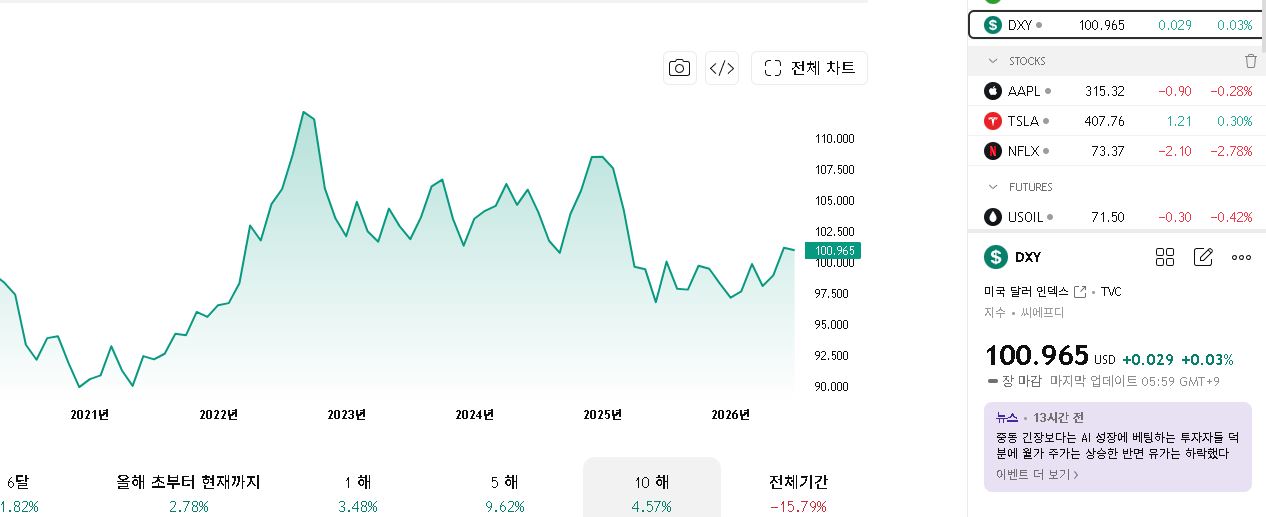The height and width of the screenshot is (517, 1266).
Task: Click the TVC exchange label
Action: [x=1111, y=292]
